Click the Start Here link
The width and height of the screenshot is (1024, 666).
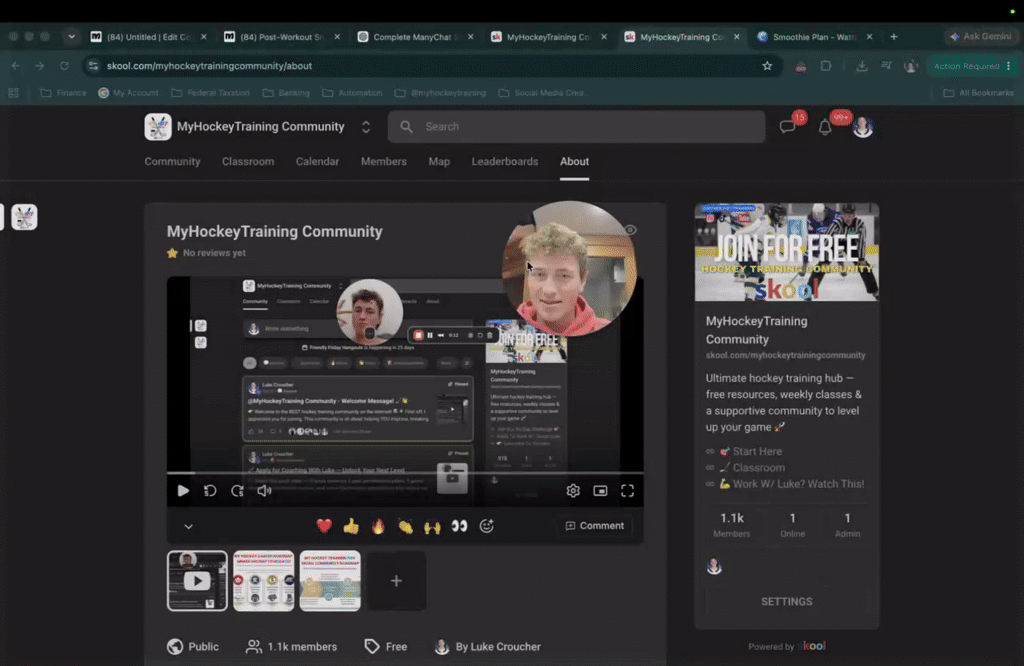point(756,451)
